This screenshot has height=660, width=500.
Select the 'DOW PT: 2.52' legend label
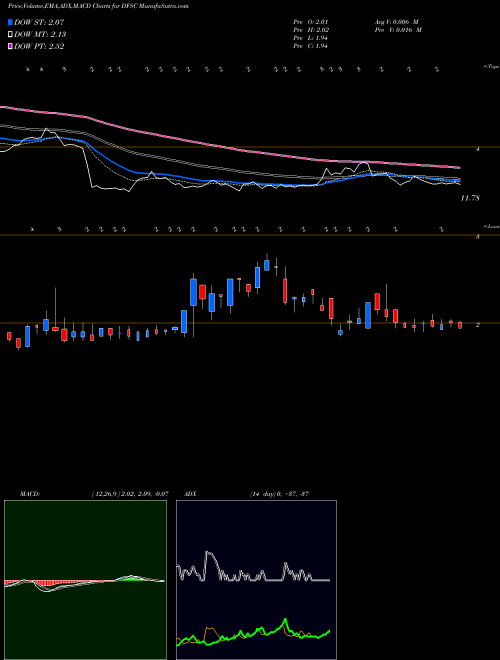point(39,46)
